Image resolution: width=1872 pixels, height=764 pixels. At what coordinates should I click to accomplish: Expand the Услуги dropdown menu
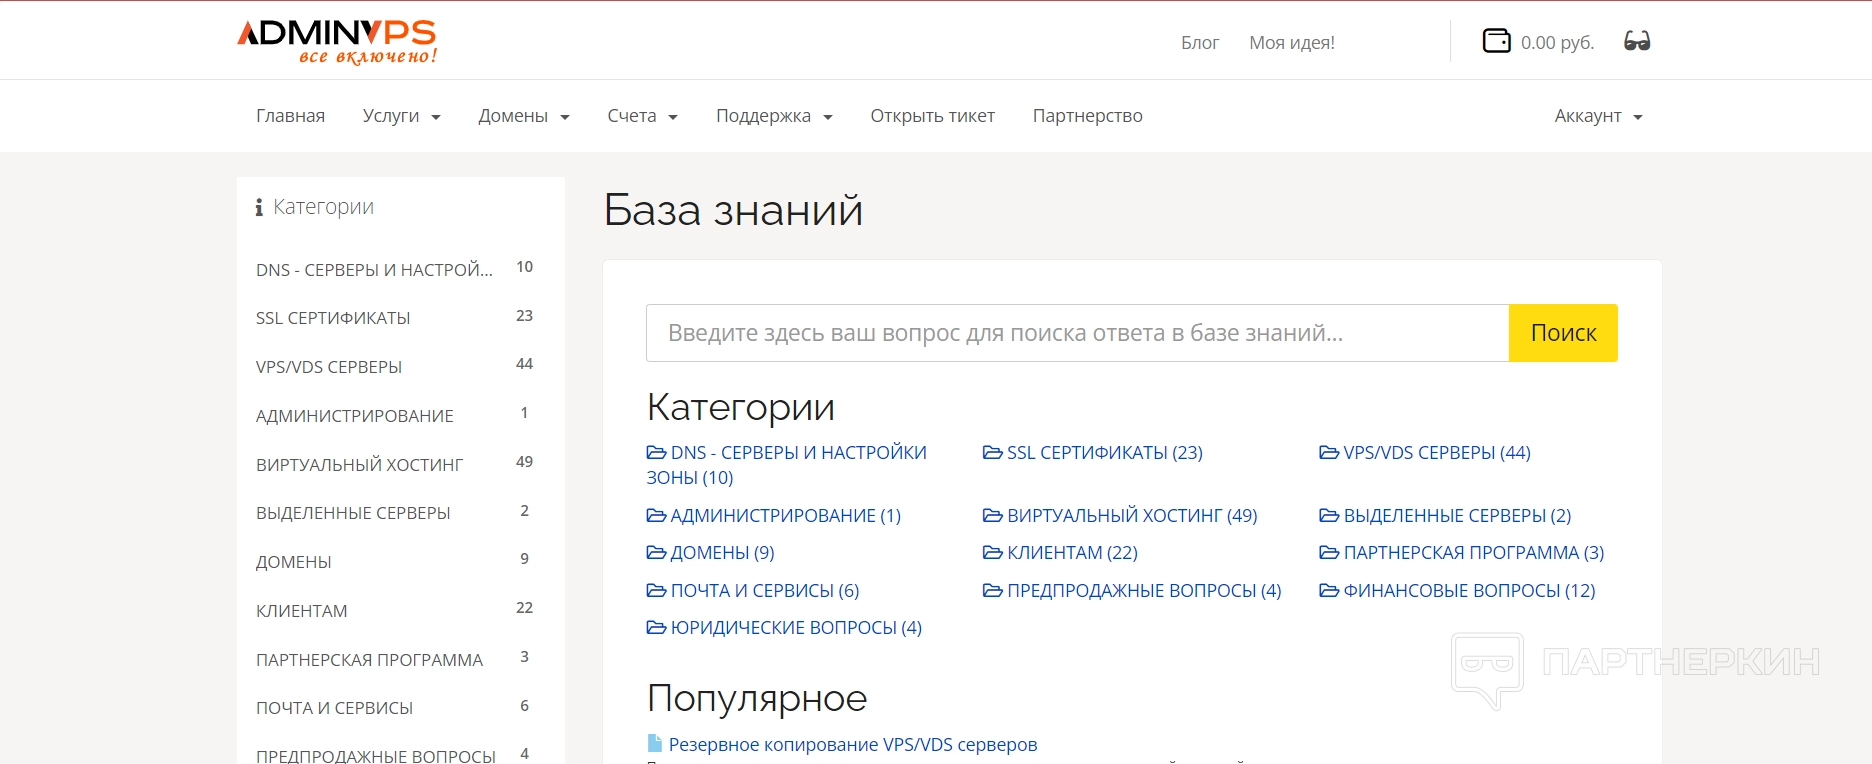(401, 116)
